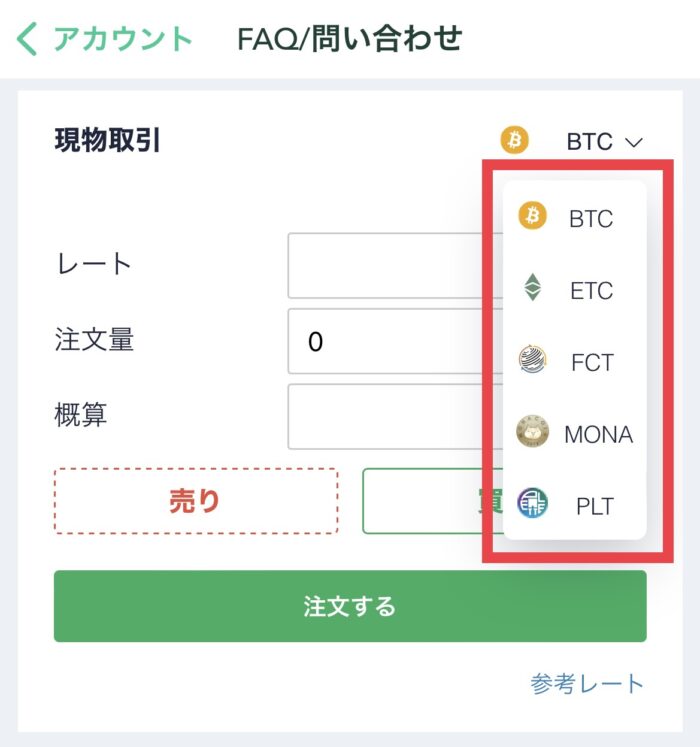Open the 参考レート link

click(x=587, y=684)
